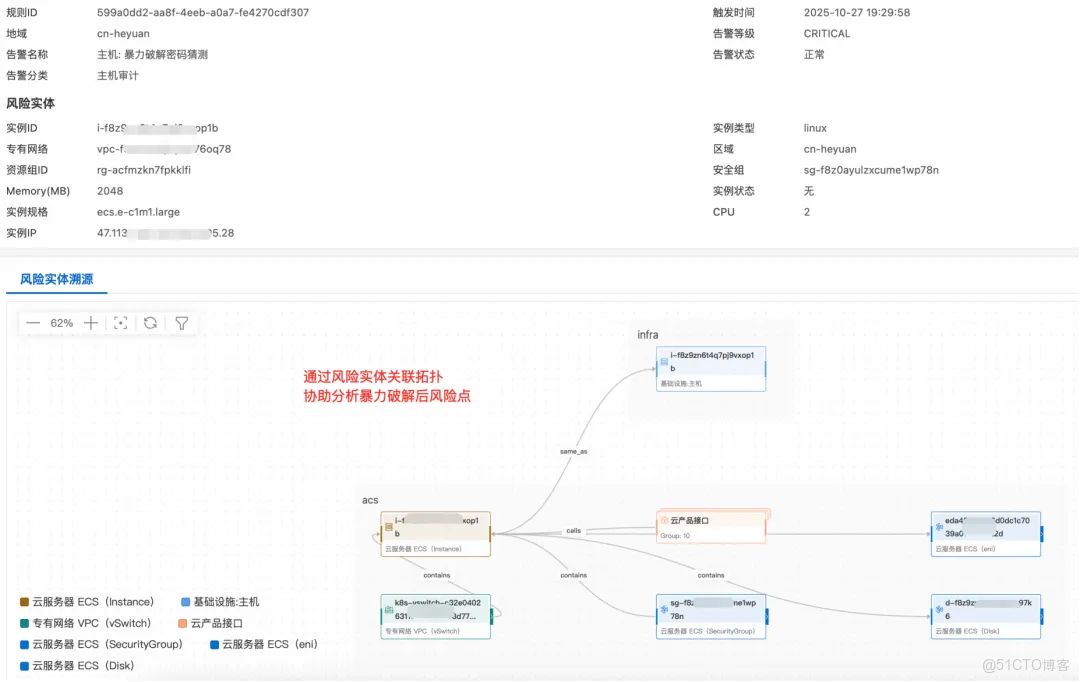Click the plus icon to zoom in

tap(92, 323)
